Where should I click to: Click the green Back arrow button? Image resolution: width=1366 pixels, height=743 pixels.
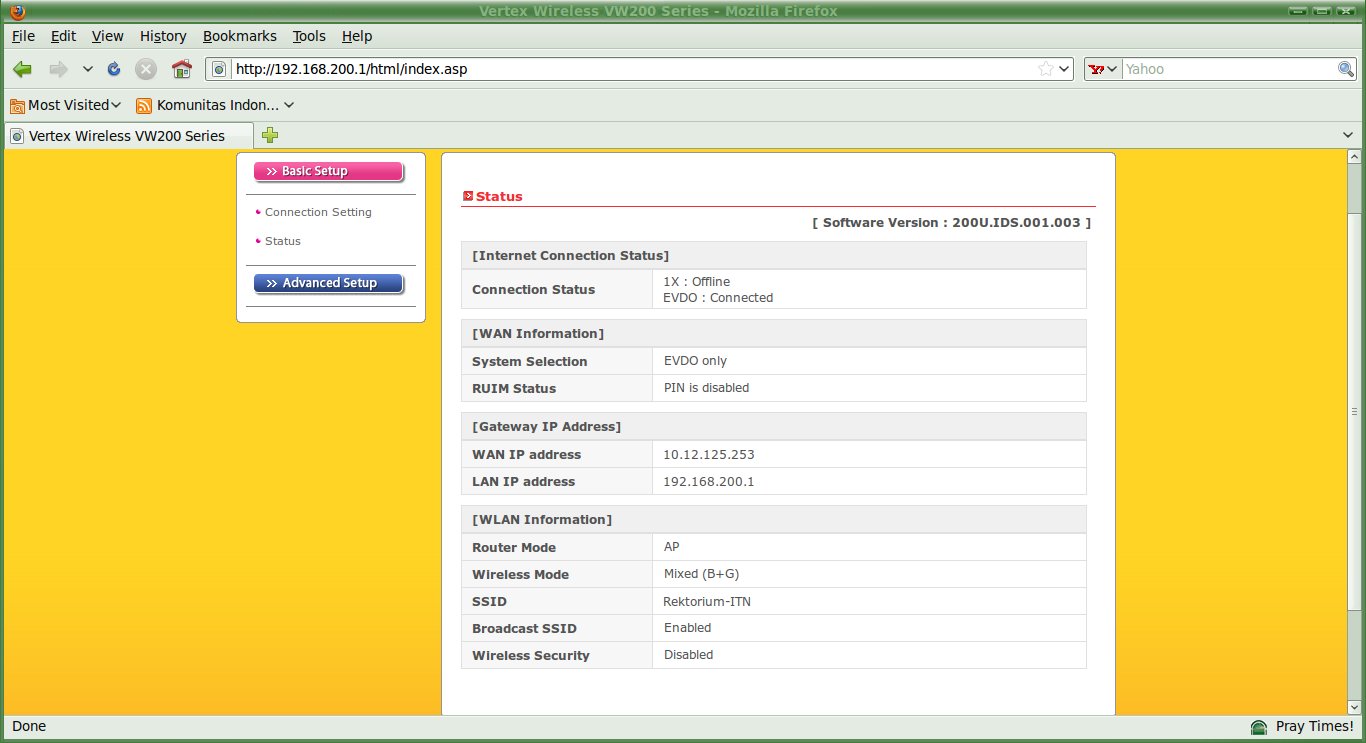pos(23,69)
